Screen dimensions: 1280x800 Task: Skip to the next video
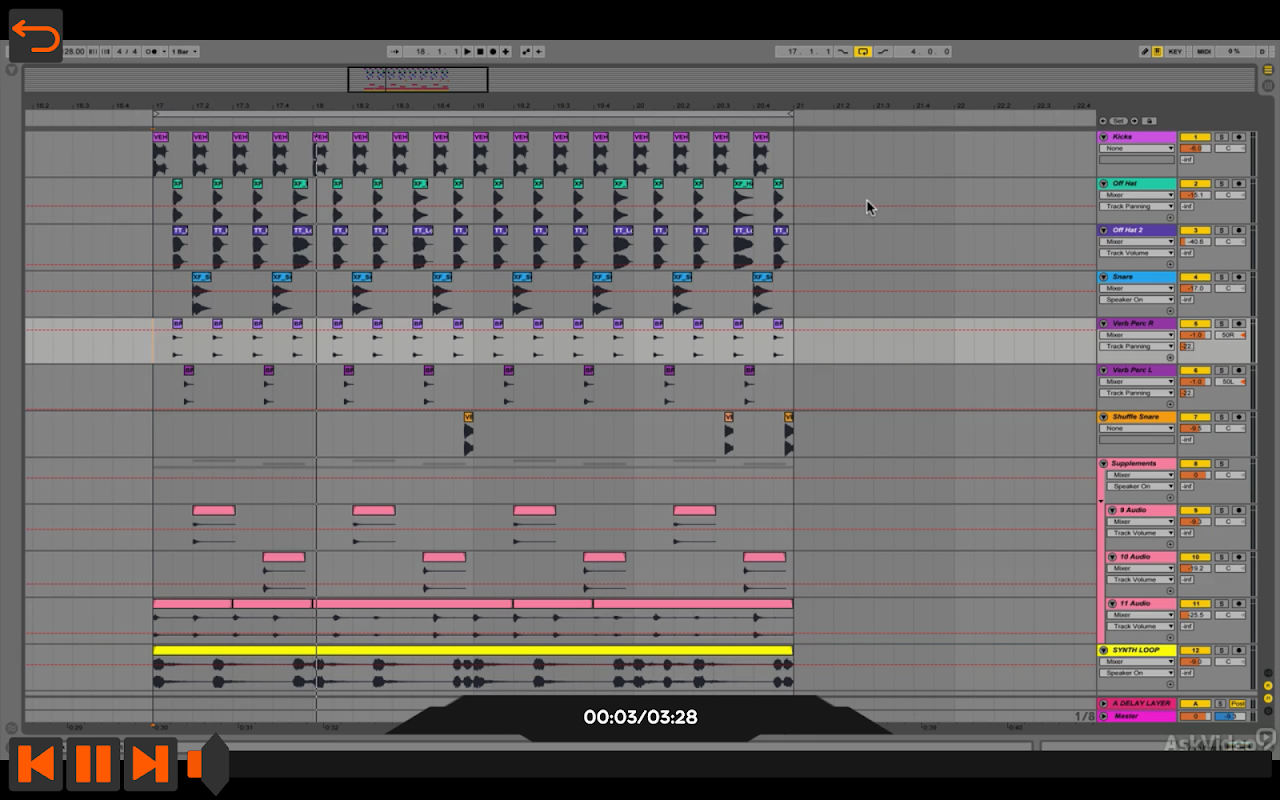pyautogui.click(x=150, y=764)
